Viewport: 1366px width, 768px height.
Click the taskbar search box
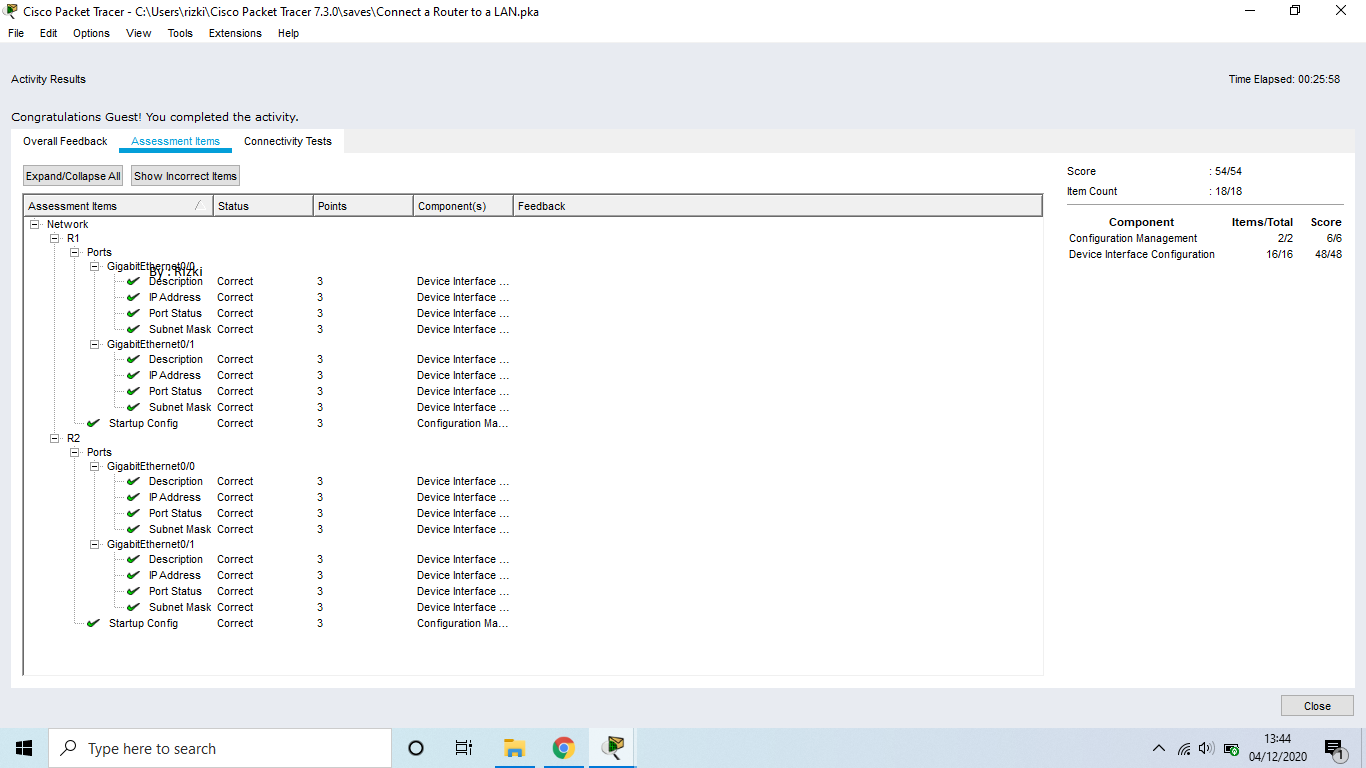point(220,748)
